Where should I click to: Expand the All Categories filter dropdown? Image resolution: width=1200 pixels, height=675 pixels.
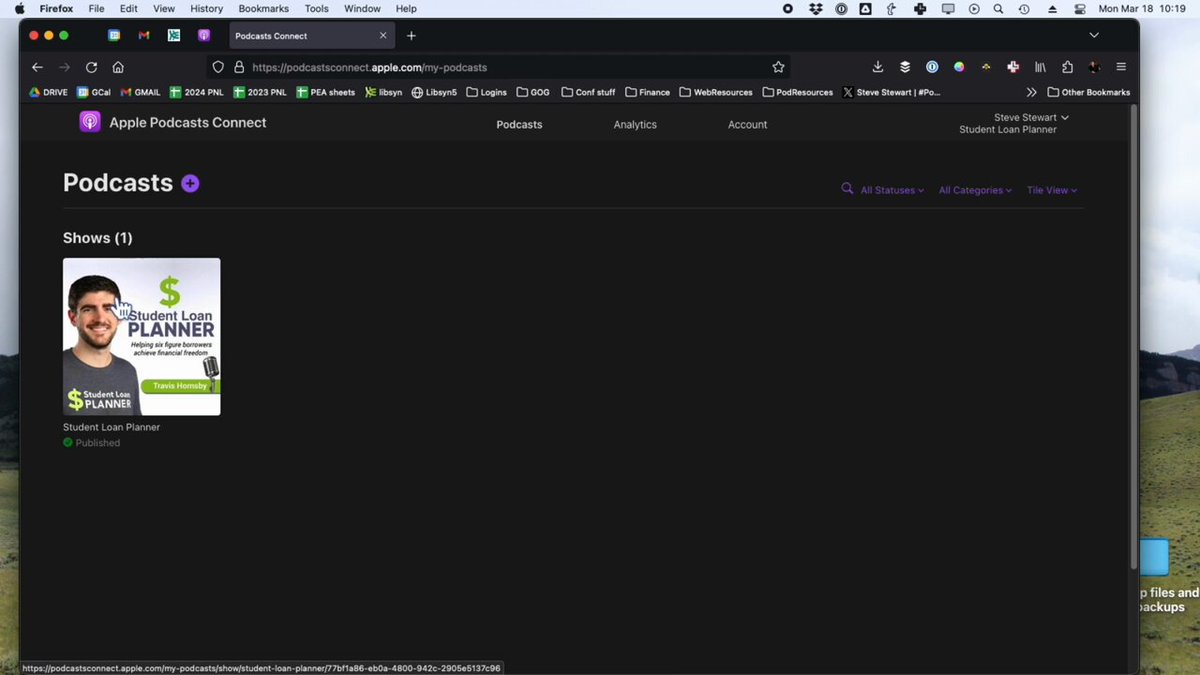click(x=975, y=190)
